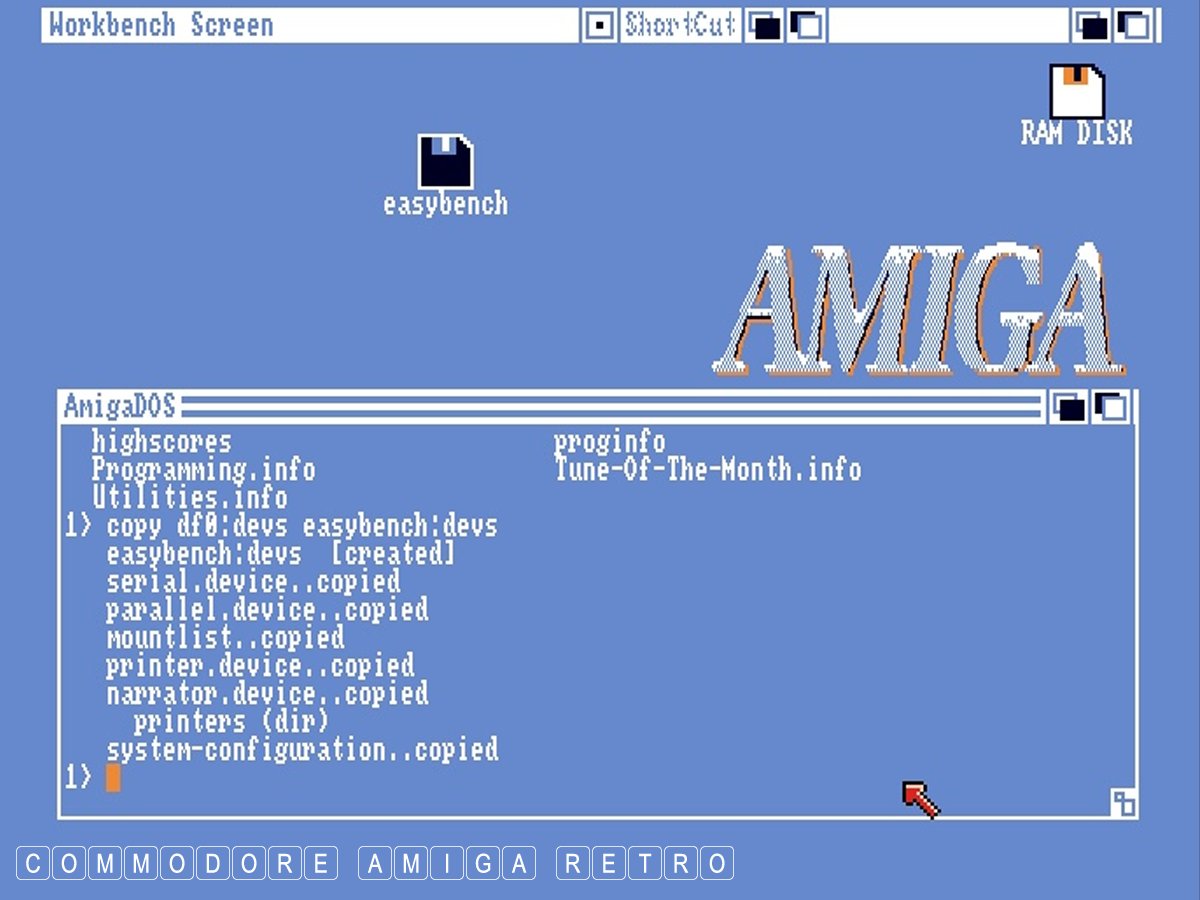This screenshot has width=1200, height=900.
Task: Click the Workbench Screen title text
Action: point(161,26)
